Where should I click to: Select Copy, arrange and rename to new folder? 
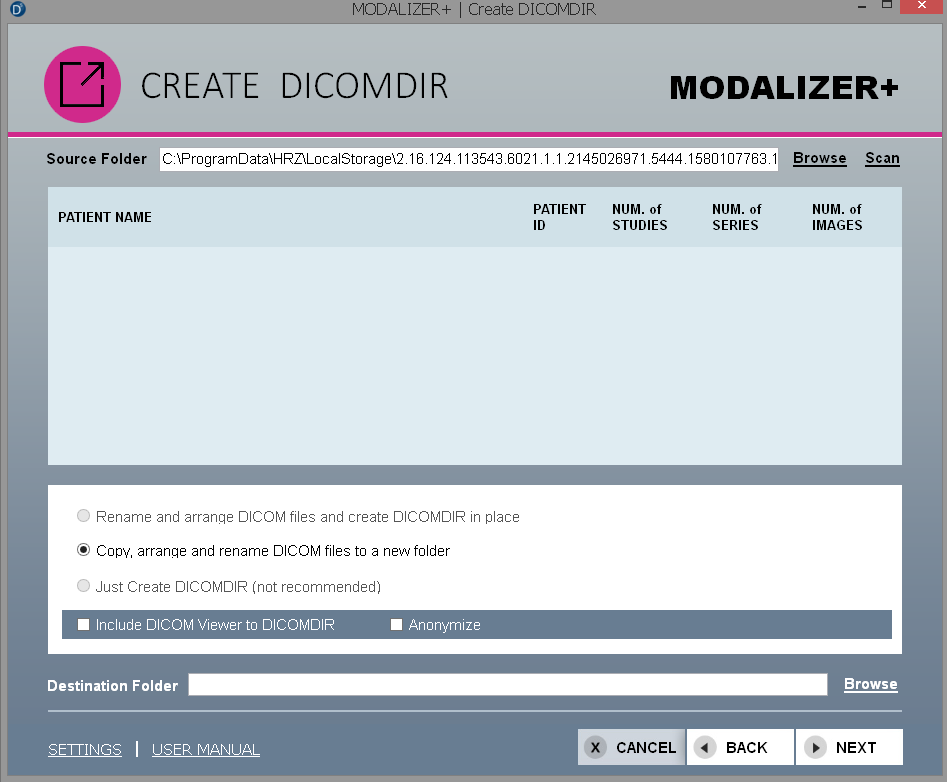coord(83,551)
